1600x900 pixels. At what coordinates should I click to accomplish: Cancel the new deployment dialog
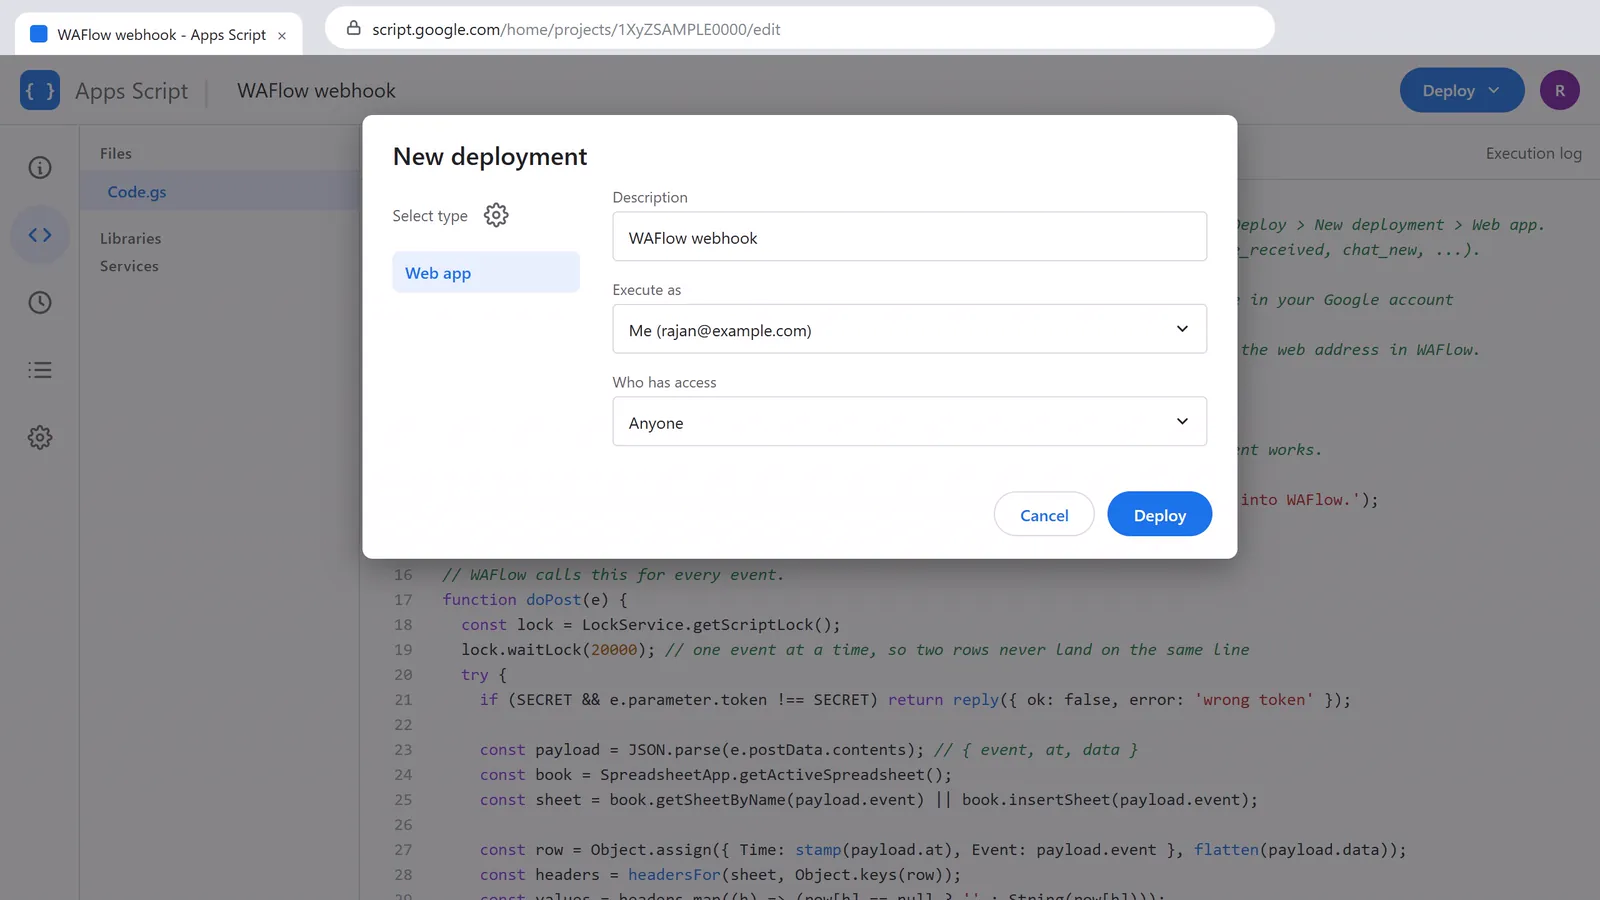click(1044, 515)
